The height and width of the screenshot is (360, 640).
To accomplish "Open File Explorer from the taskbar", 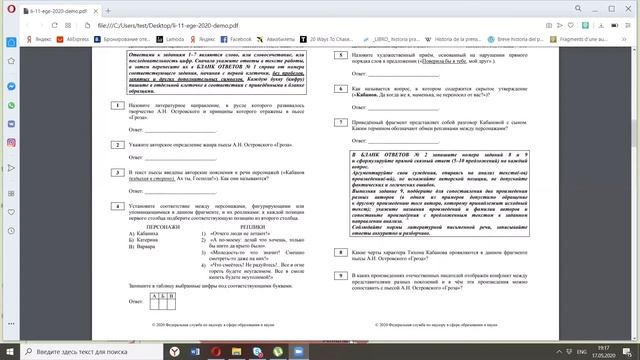I will (x=237, y=351).
